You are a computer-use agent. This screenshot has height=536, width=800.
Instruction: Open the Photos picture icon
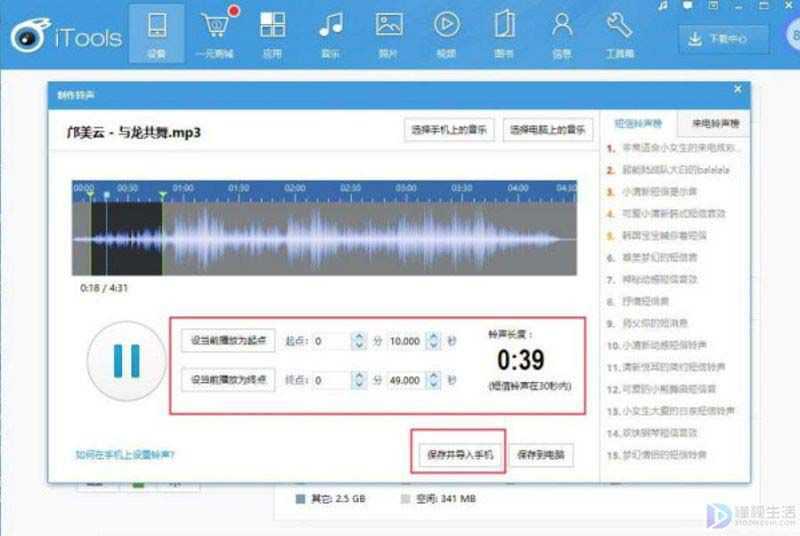click(x=389, y=24)
